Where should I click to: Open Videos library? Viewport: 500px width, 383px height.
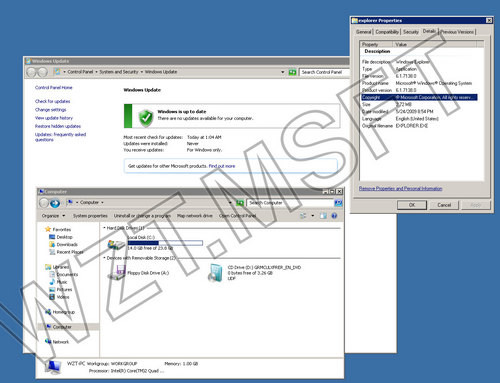click(x=59, y=297)
